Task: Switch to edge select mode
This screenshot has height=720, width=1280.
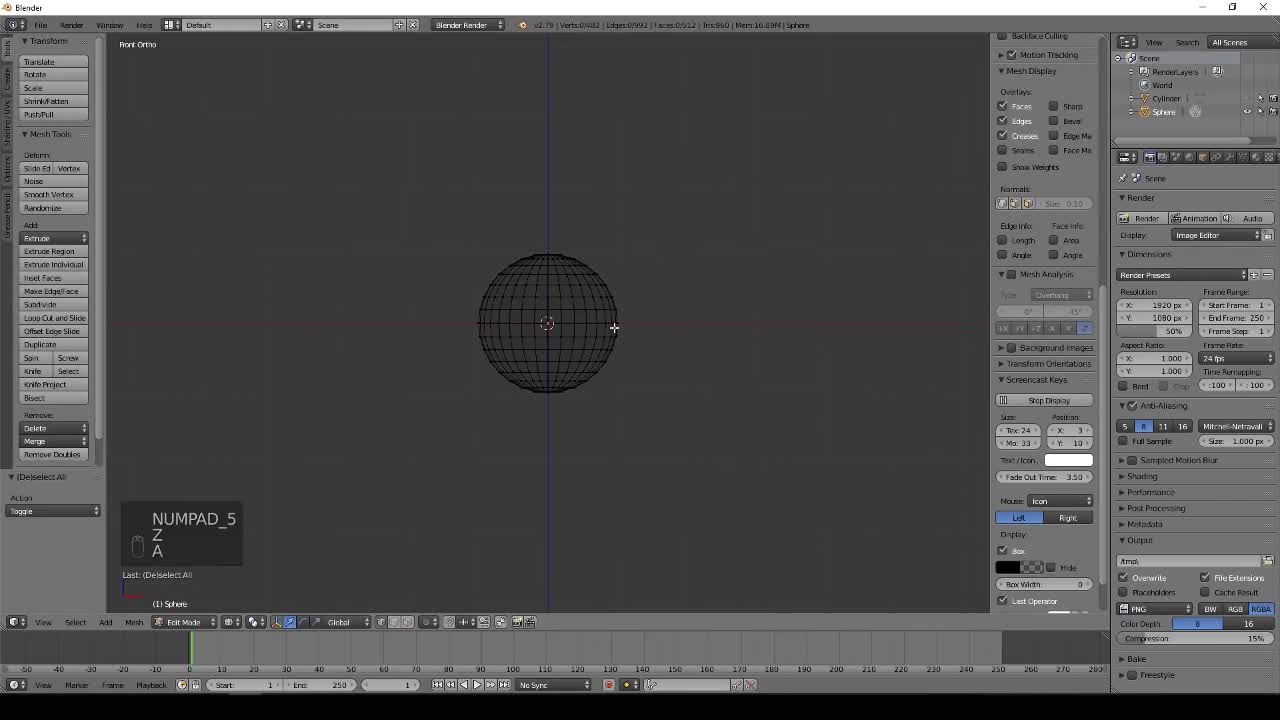Action: click(x=394, y=622)
